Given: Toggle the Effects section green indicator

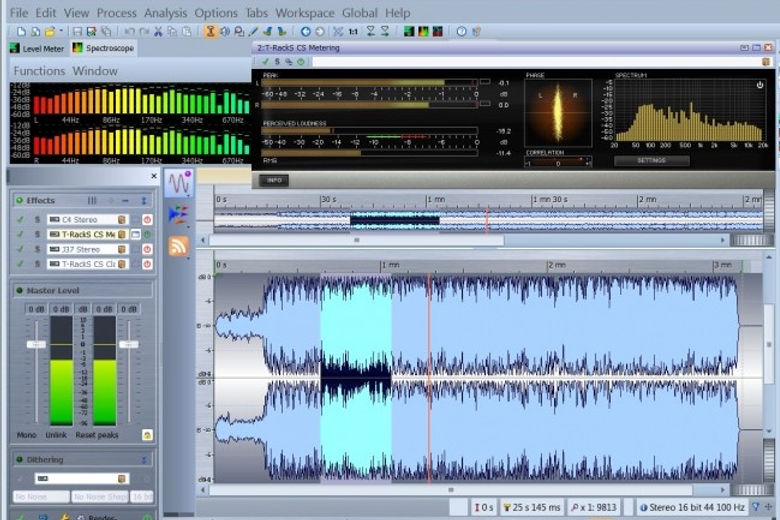Looking at the screenshot, I should (19, 201).
